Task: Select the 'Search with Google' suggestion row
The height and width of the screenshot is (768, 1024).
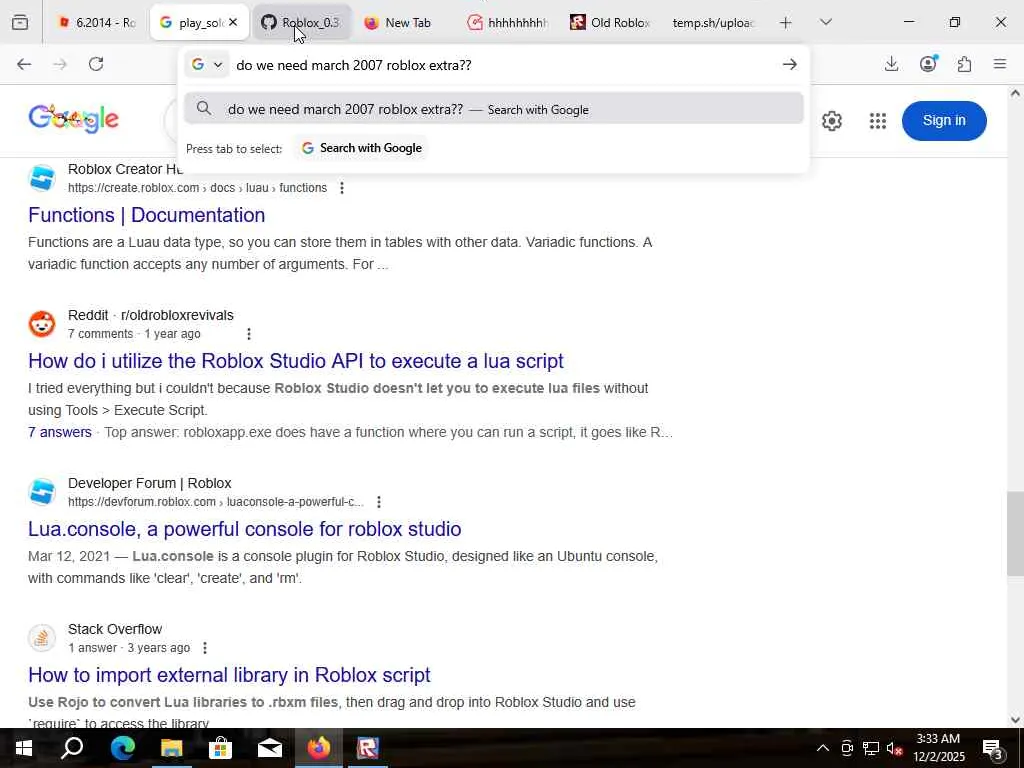Action: pyautogui.click(x=493, y=109)
